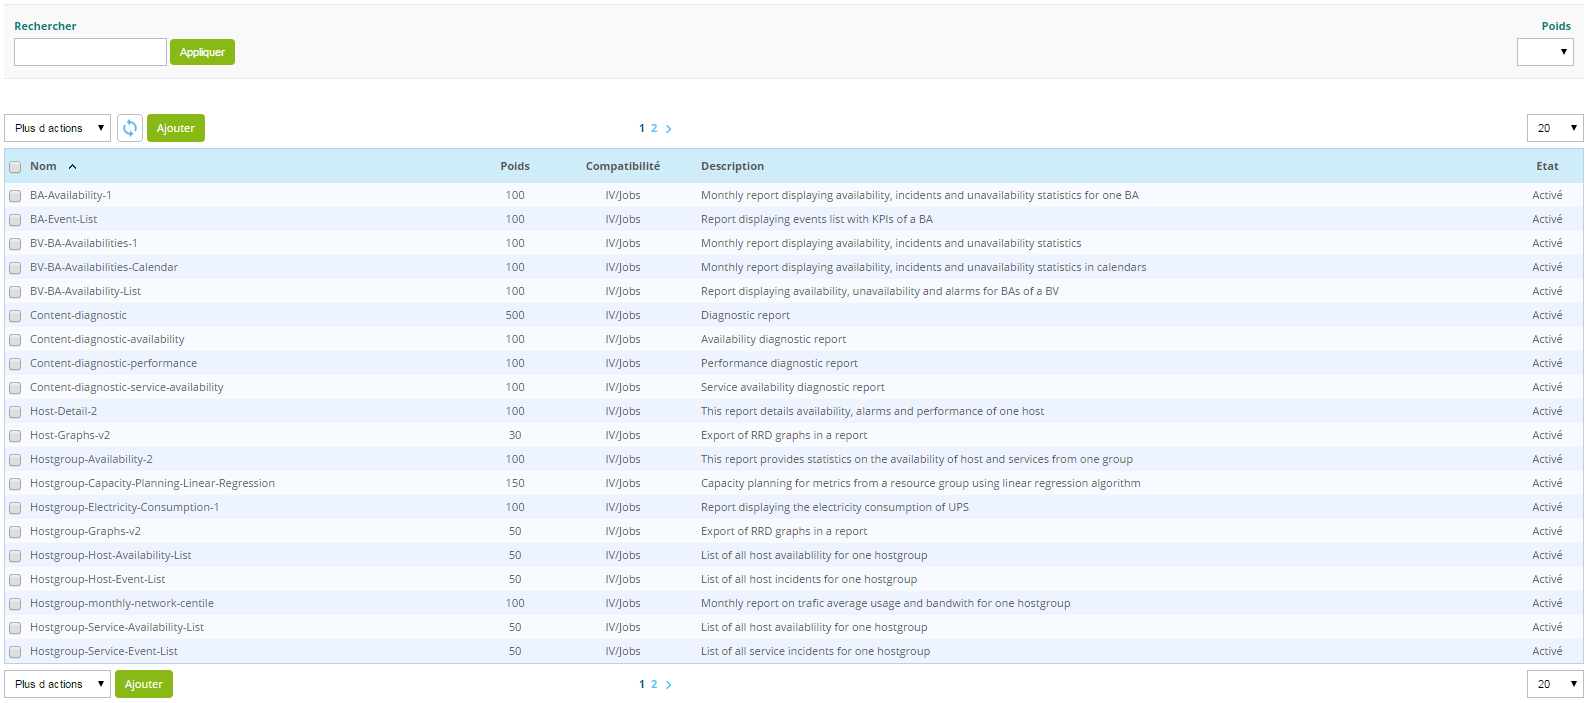Go to page 2 in top pagination

click(654, 129)
